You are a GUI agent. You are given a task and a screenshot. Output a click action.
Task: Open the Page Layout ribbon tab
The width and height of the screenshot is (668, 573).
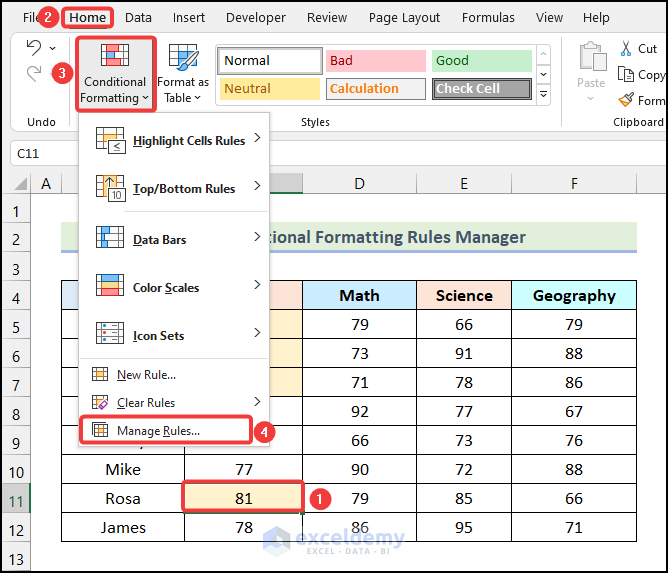pos(404,17)
